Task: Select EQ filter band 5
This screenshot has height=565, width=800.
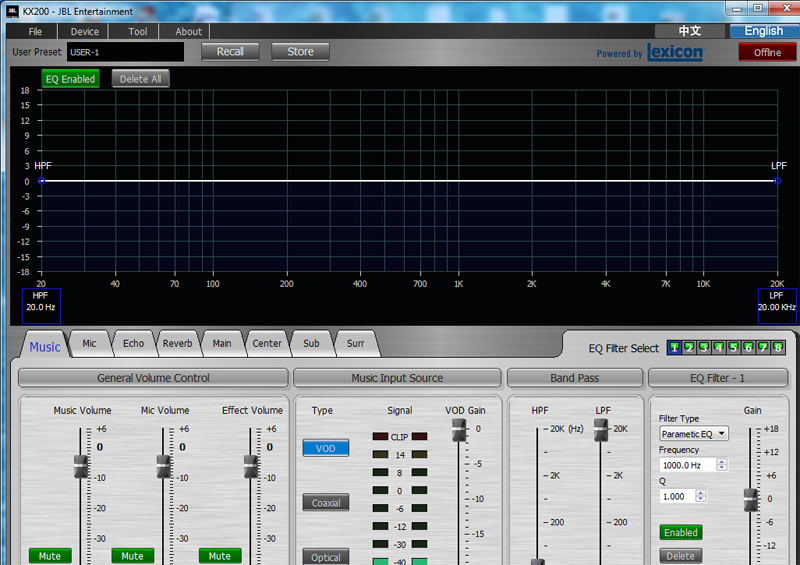Action: tap(734, 347)
